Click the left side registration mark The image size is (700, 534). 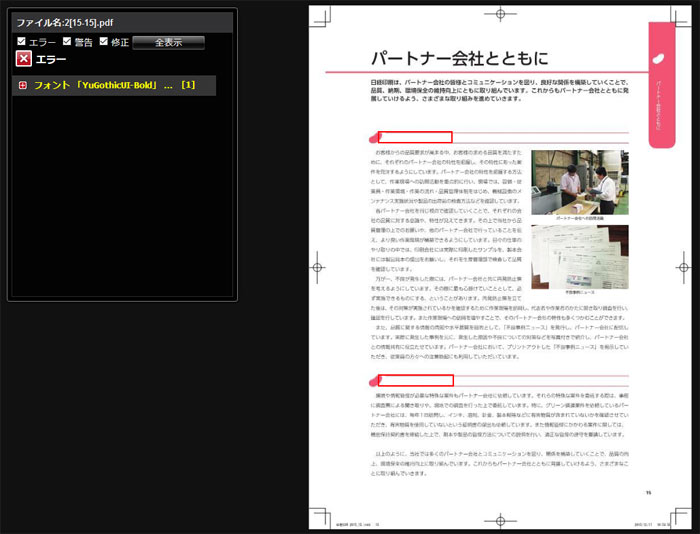tap(319, 266)
